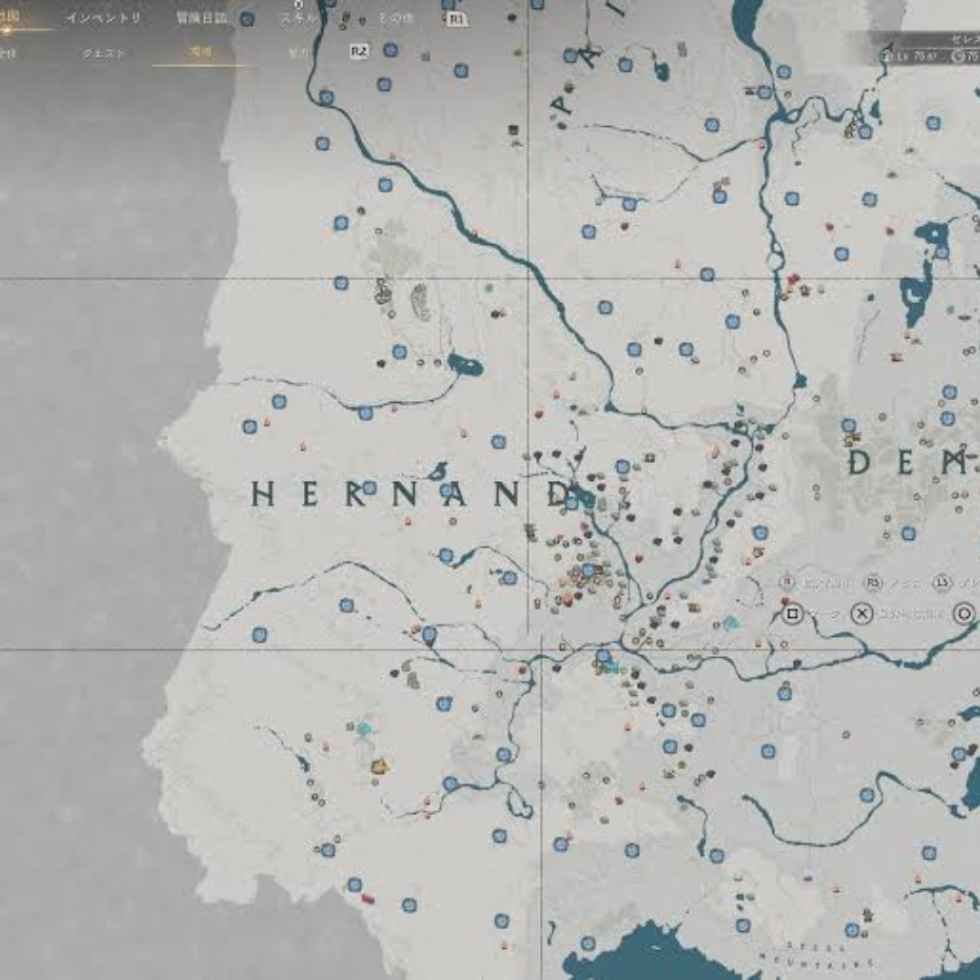Viewport: 980px width, 980px height.
Task: Click the Circle button prompt
Action: [963, 614]
